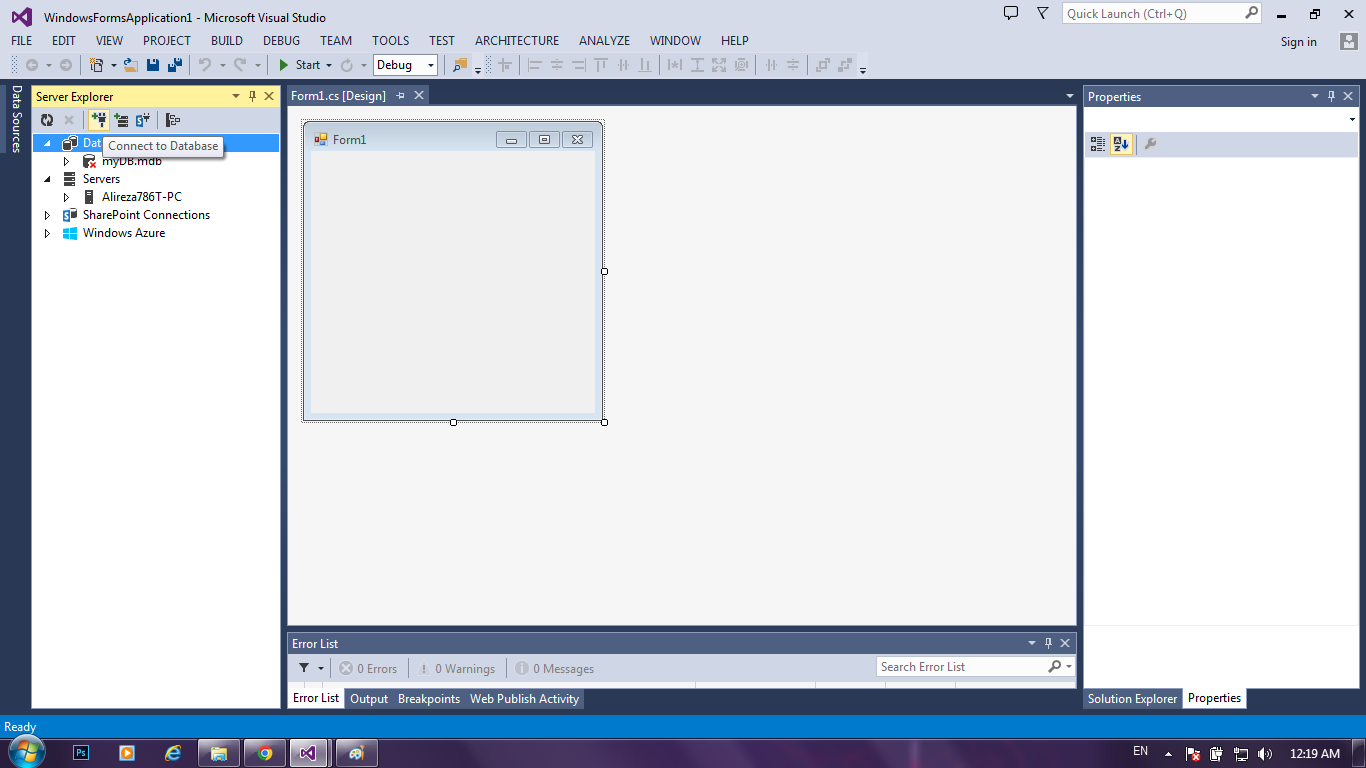Open Google Chrome from the taskbar
Viewport: 1366px width, 768px height.
point(265,753)
